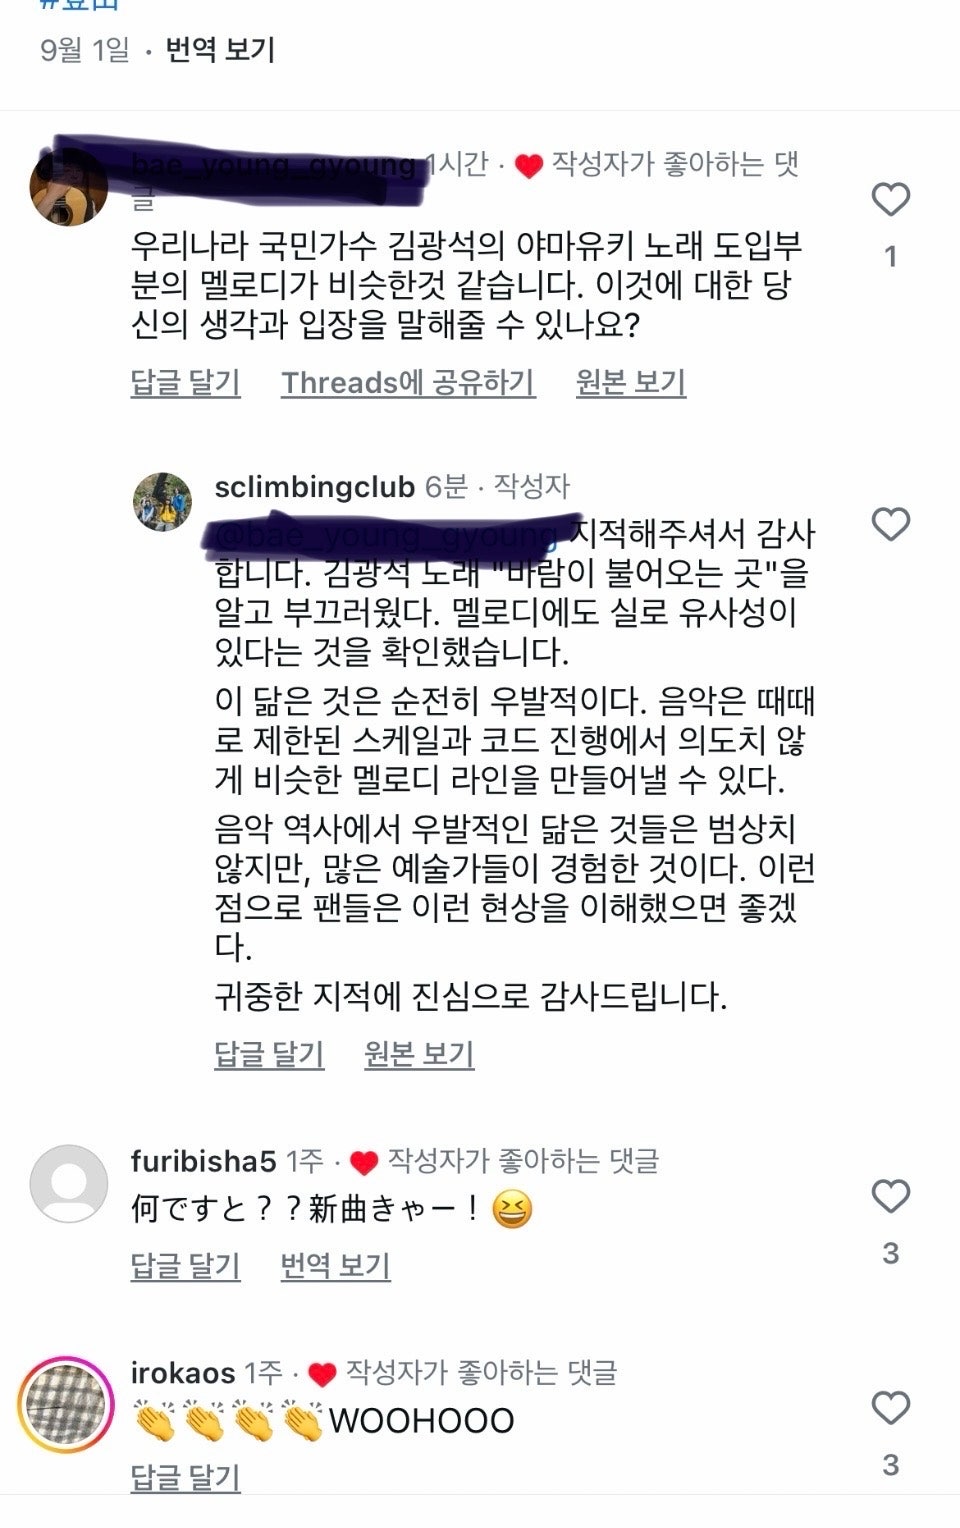The height and width of the screenshot is (1528, 960).
Task: Tap Threads에 공유하기 link
Action: click(408, 382)
